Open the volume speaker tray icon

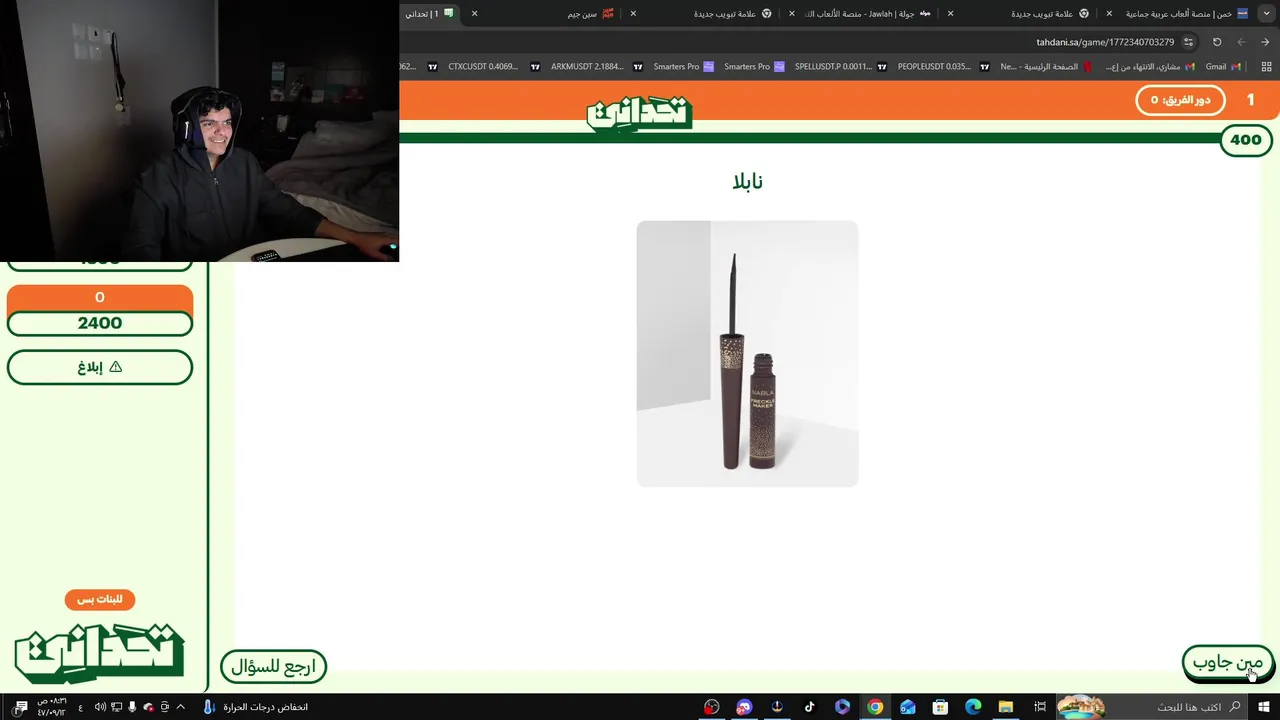100,707
